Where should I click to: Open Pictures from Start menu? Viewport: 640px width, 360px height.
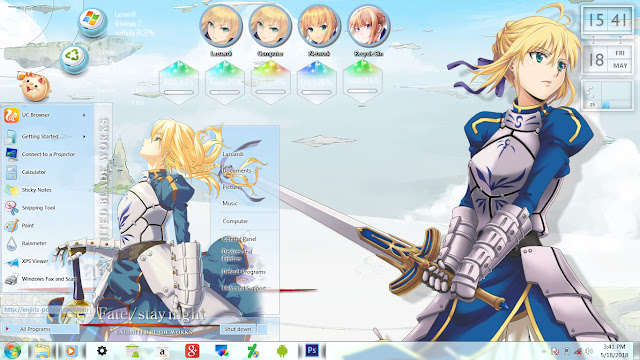(x=232, y=187)
